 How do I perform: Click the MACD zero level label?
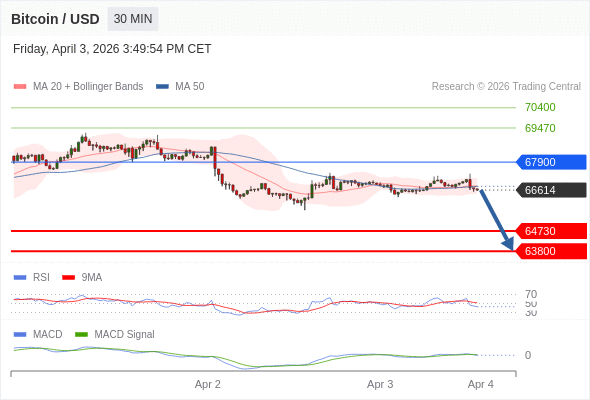528,355
